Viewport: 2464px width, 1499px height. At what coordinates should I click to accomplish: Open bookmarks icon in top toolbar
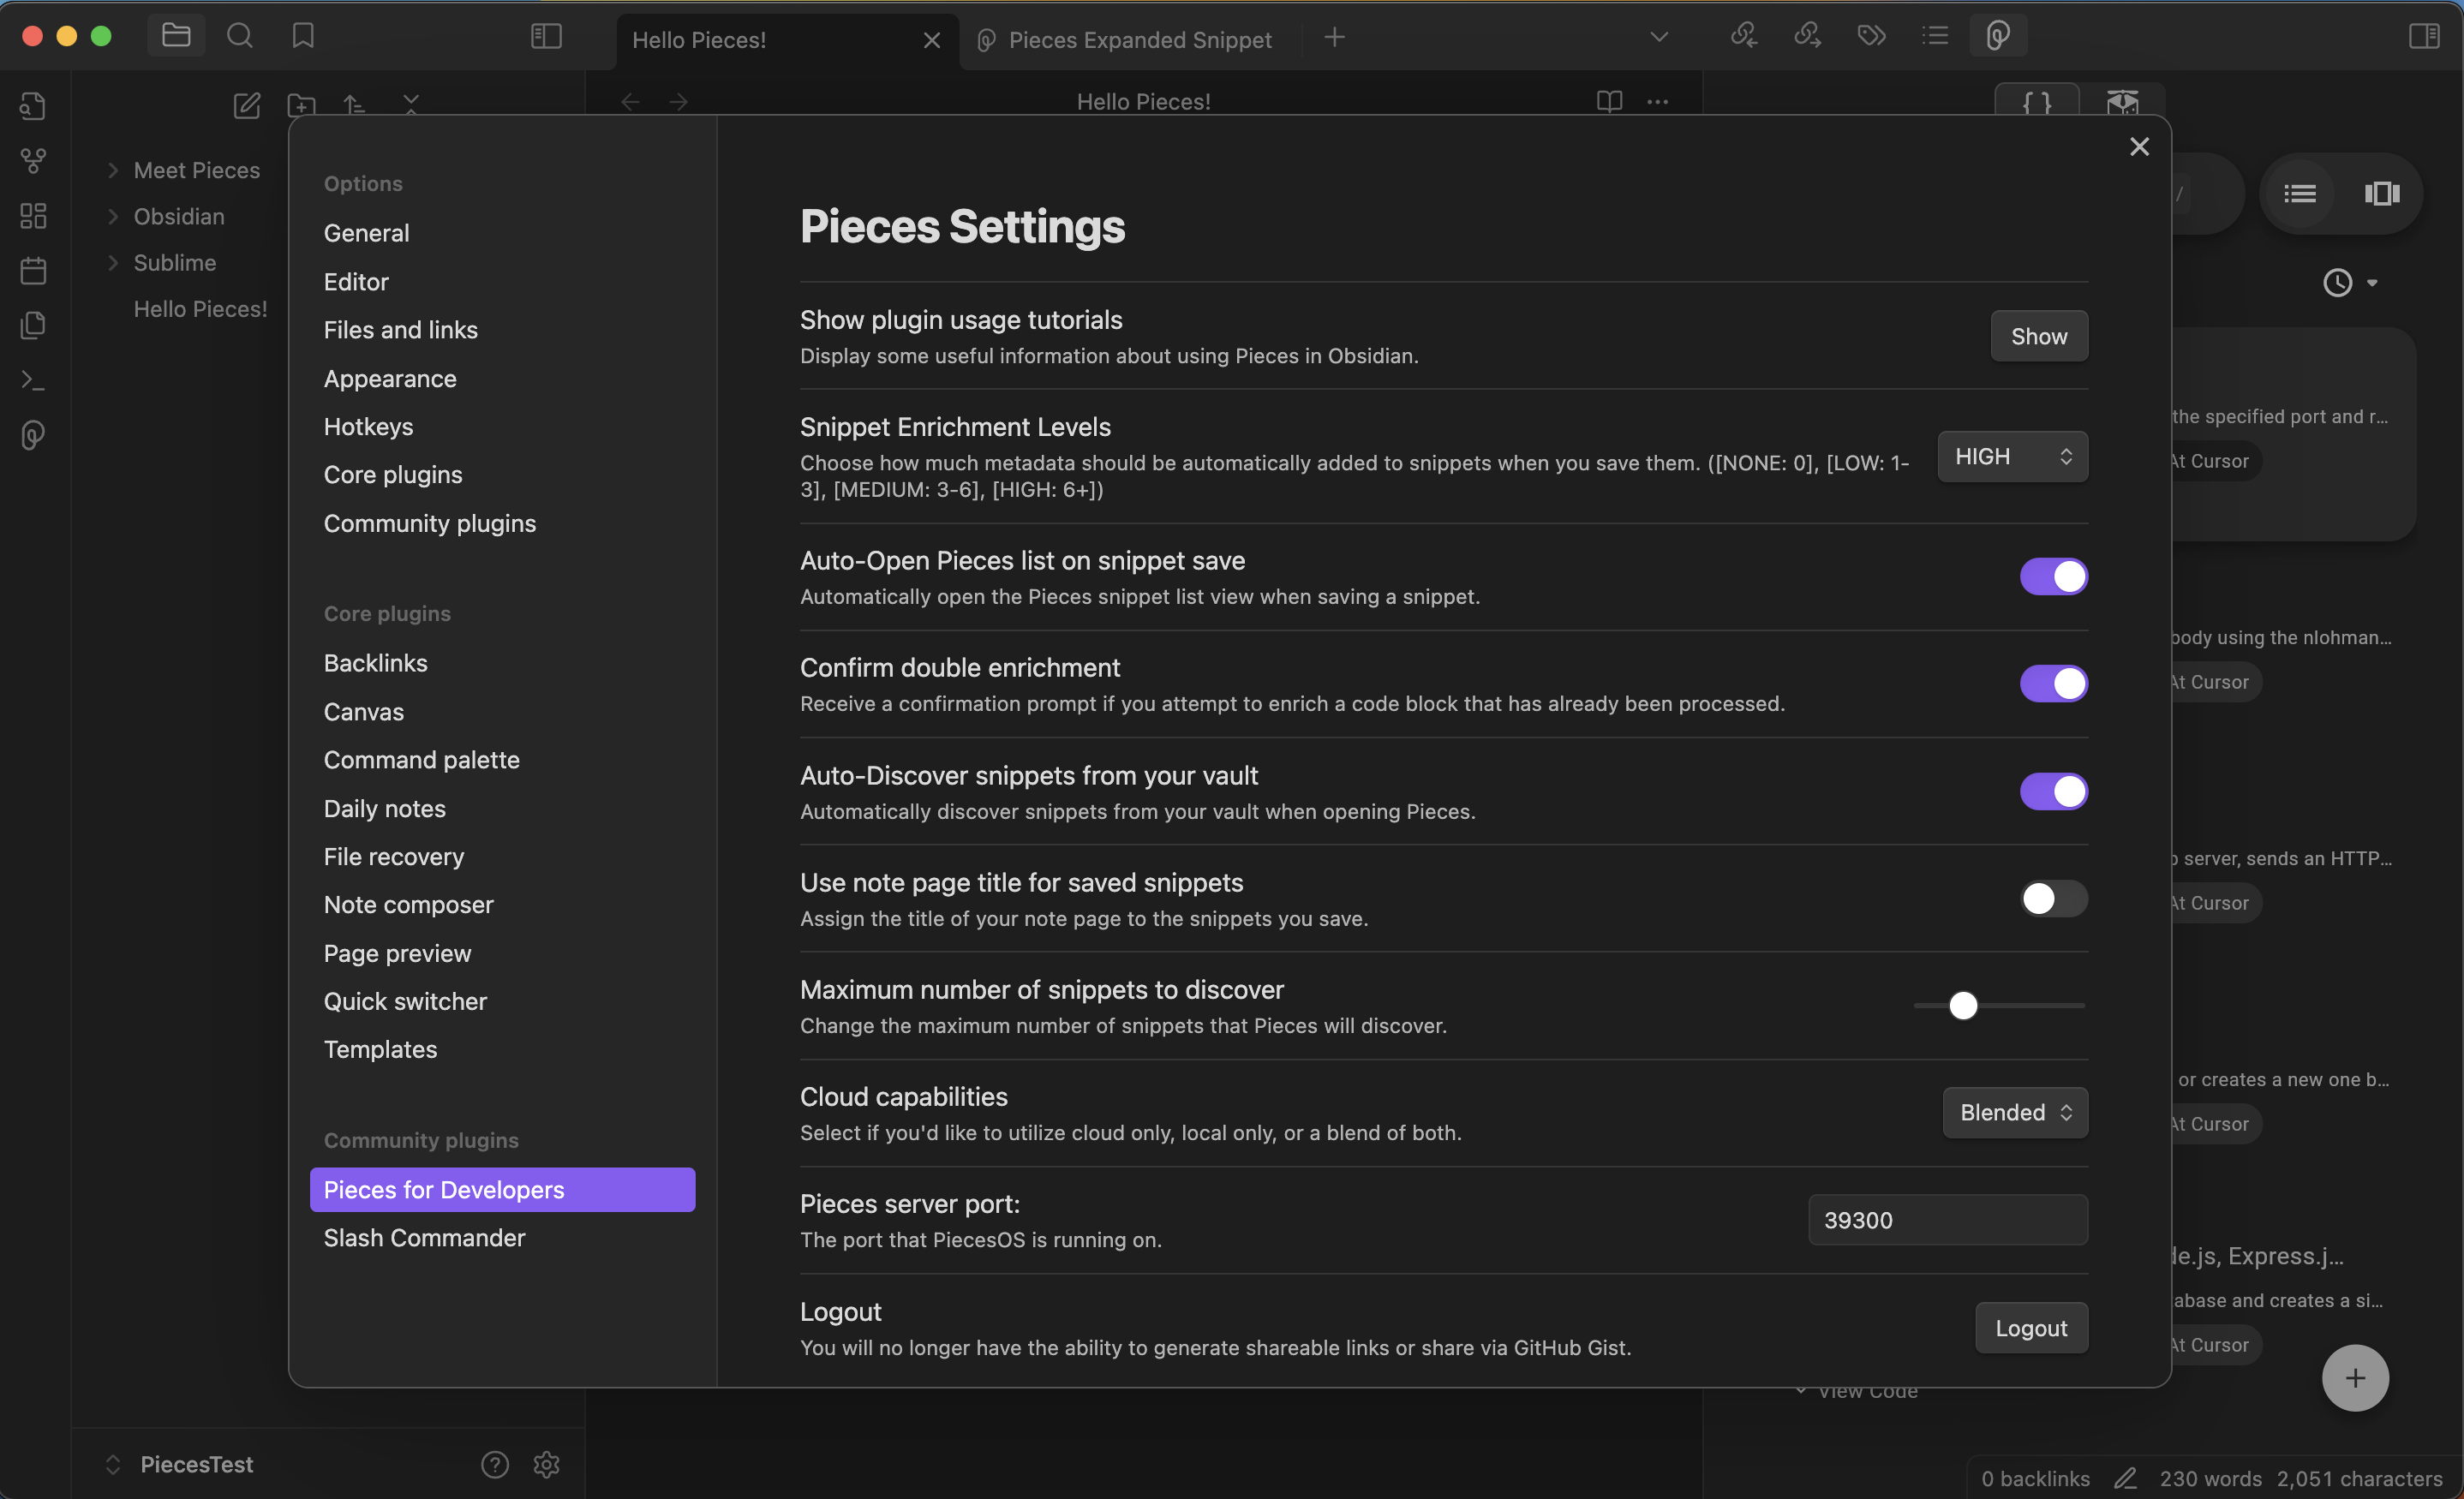tap(303, 36)
